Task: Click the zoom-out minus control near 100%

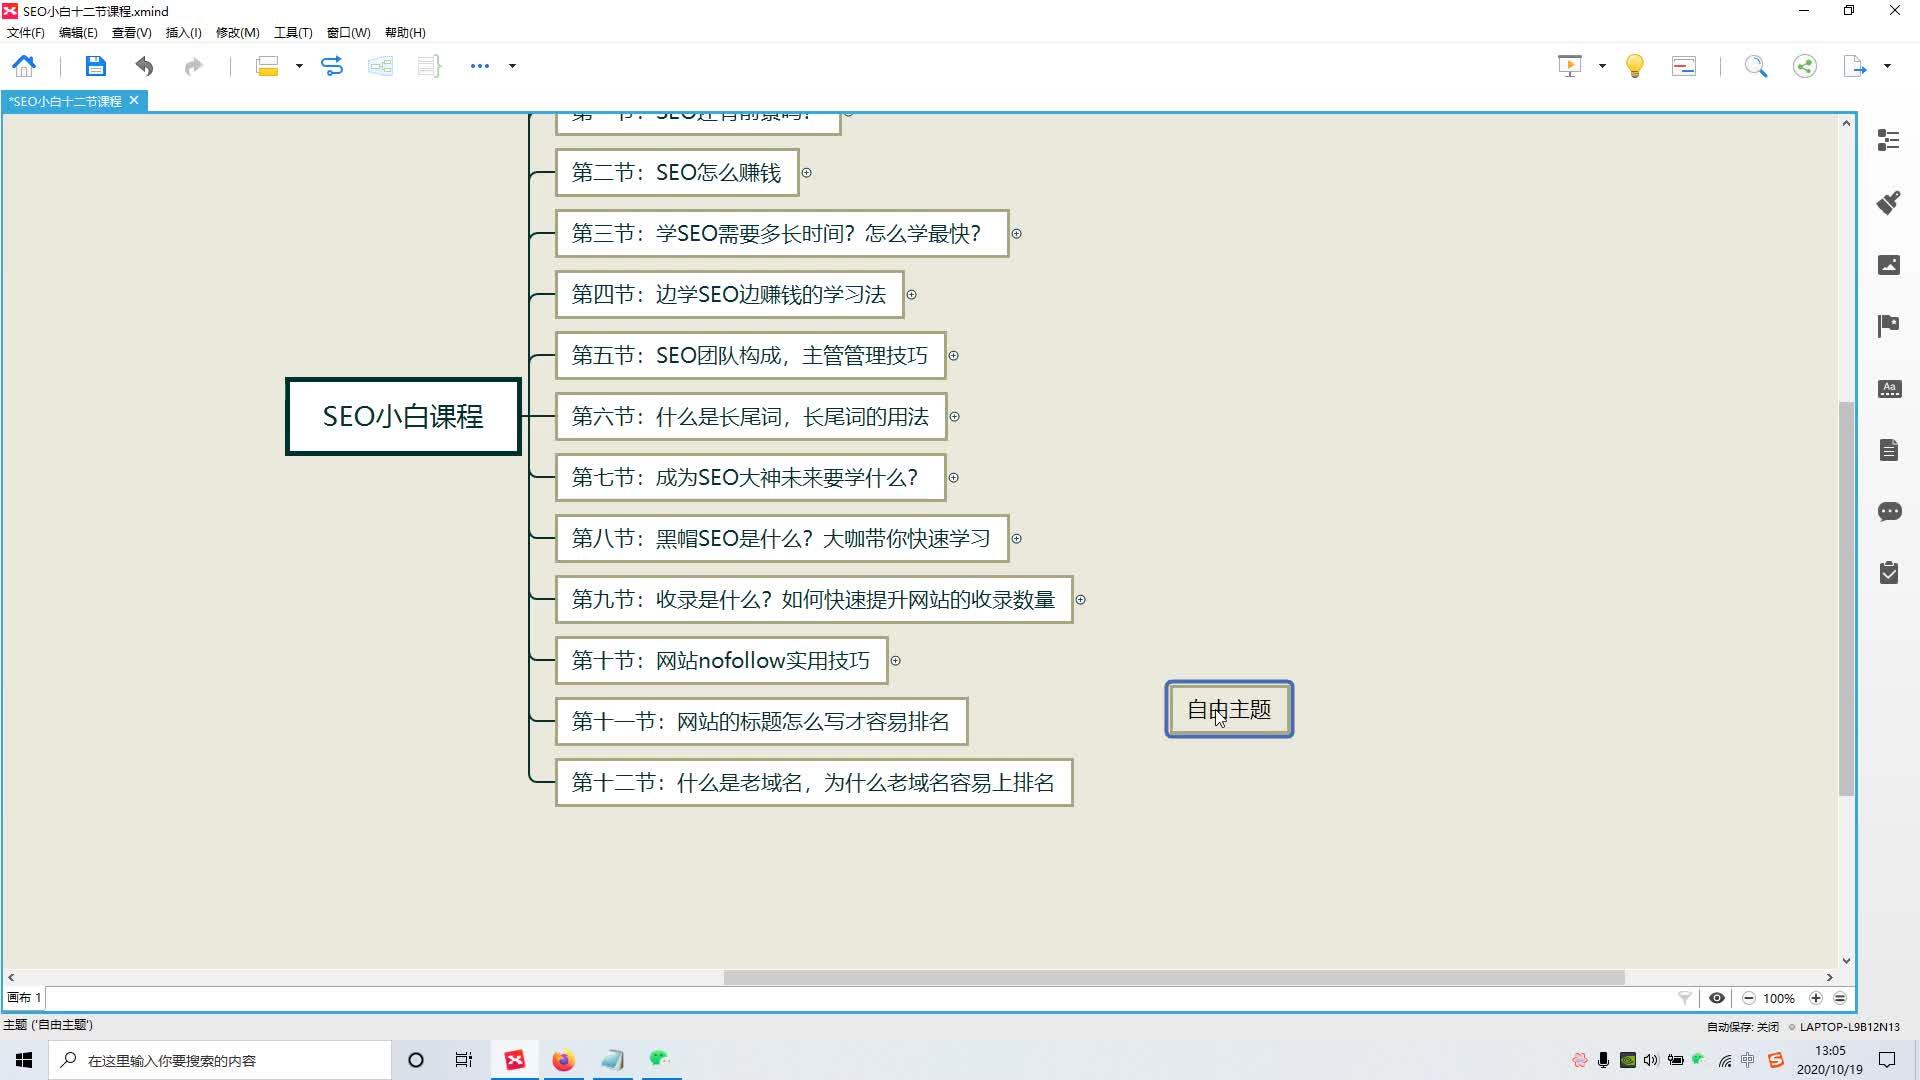Action: [x=1748, y=998]
